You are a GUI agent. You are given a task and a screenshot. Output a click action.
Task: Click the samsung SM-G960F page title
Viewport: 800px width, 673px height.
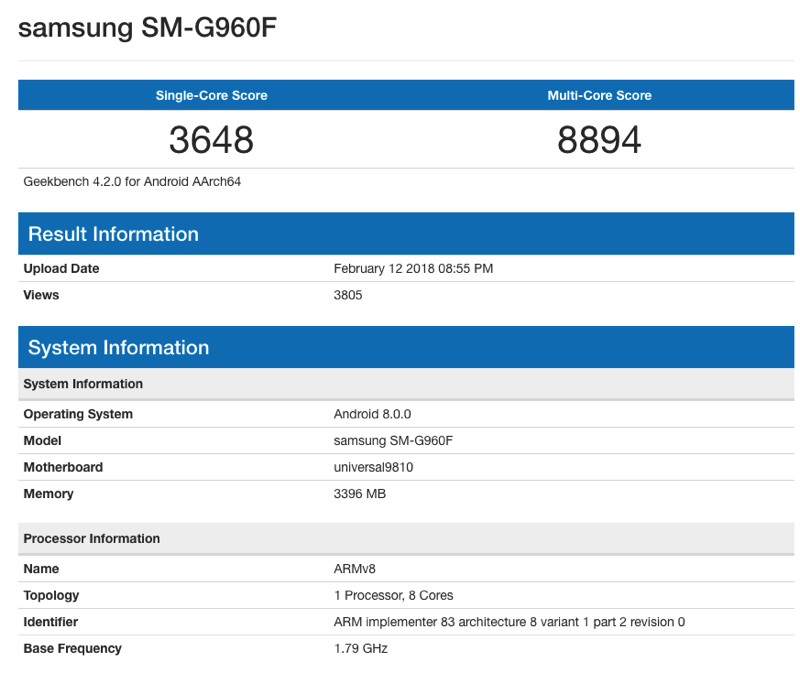(147, 28)
